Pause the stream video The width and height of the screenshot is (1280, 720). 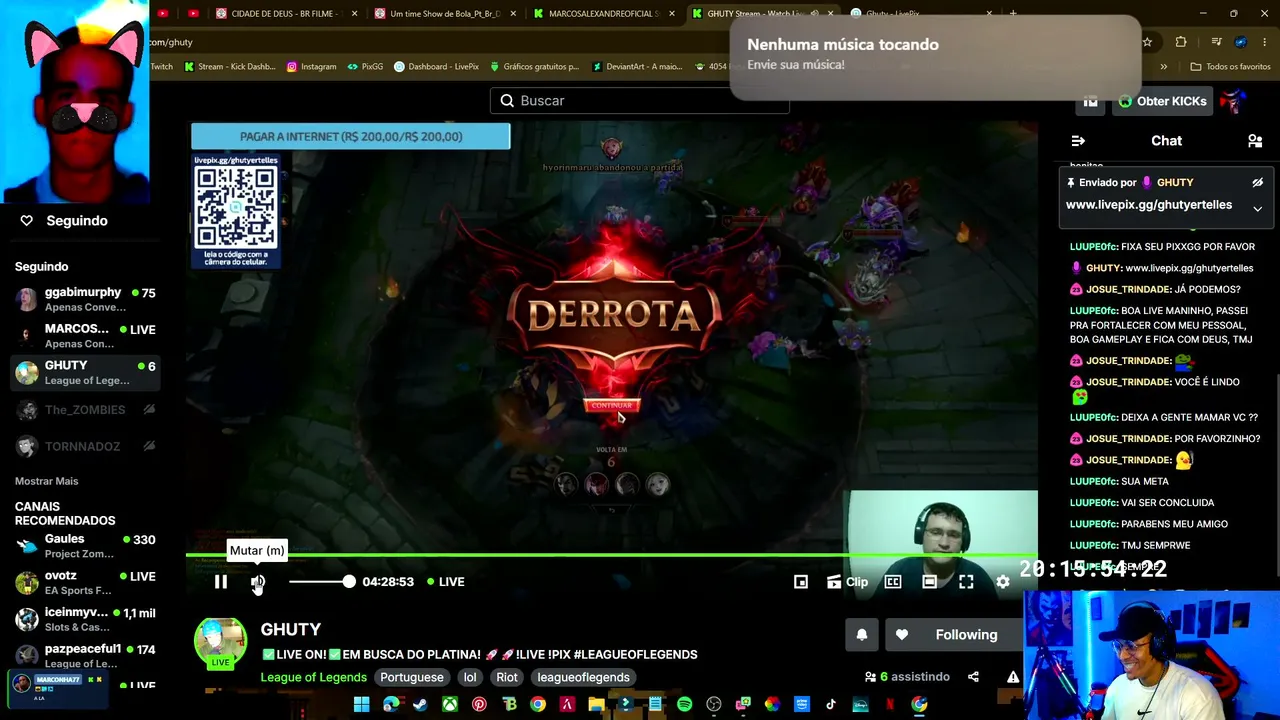click(x=221, y=581)
